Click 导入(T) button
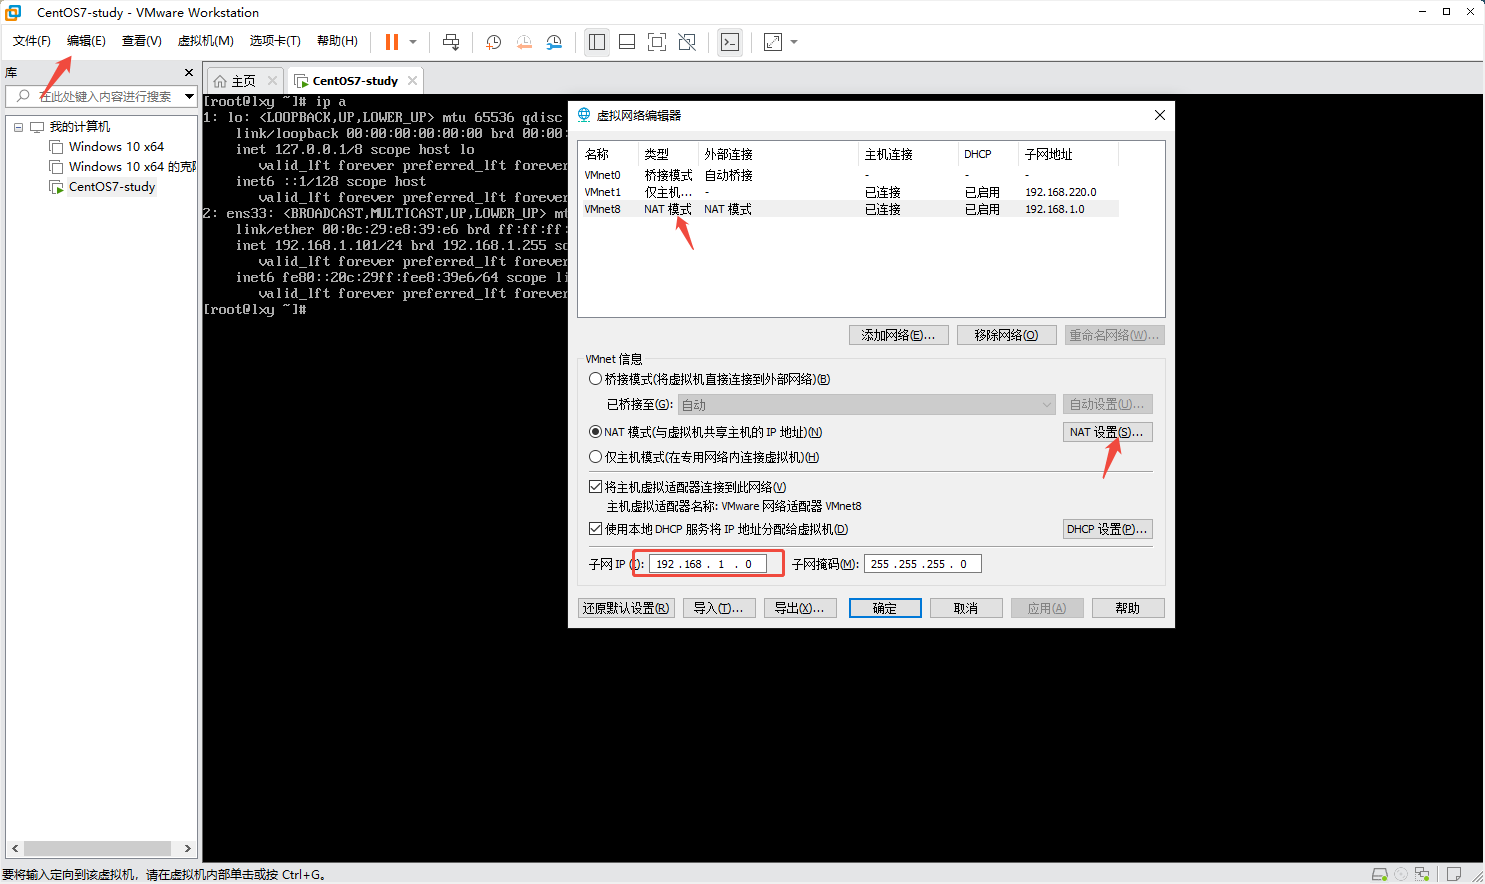This screenshot has width=1485, height=884. [718, 608]
